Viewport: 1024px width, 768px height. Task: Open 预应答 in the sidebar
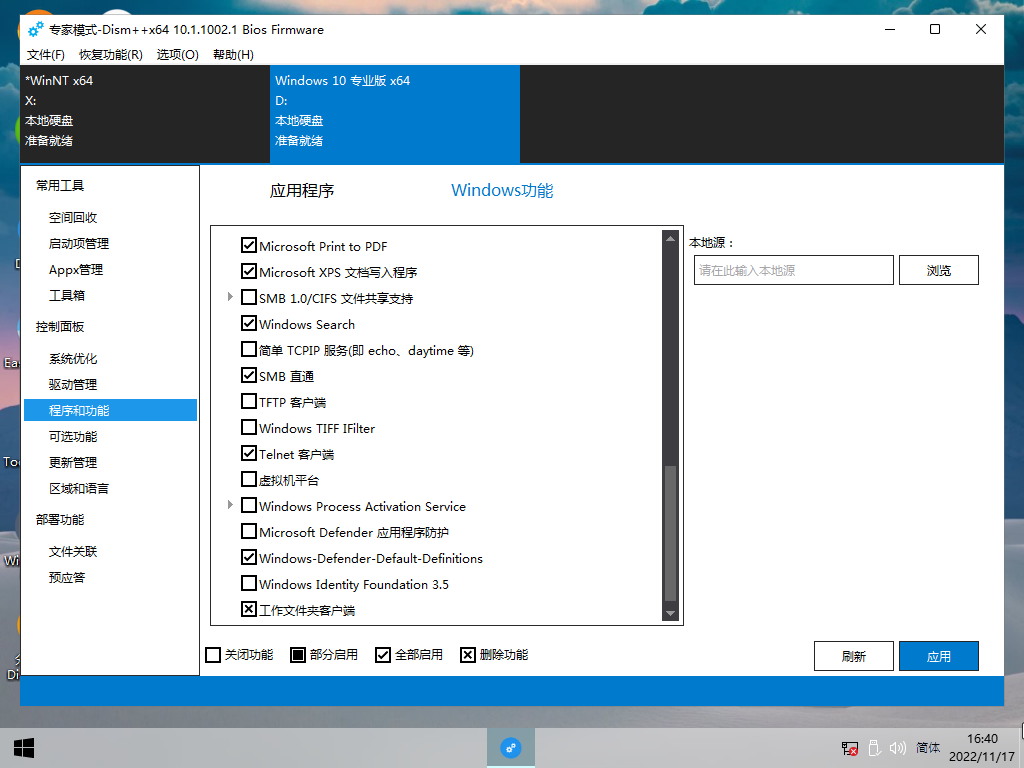[x=67, y=577]
